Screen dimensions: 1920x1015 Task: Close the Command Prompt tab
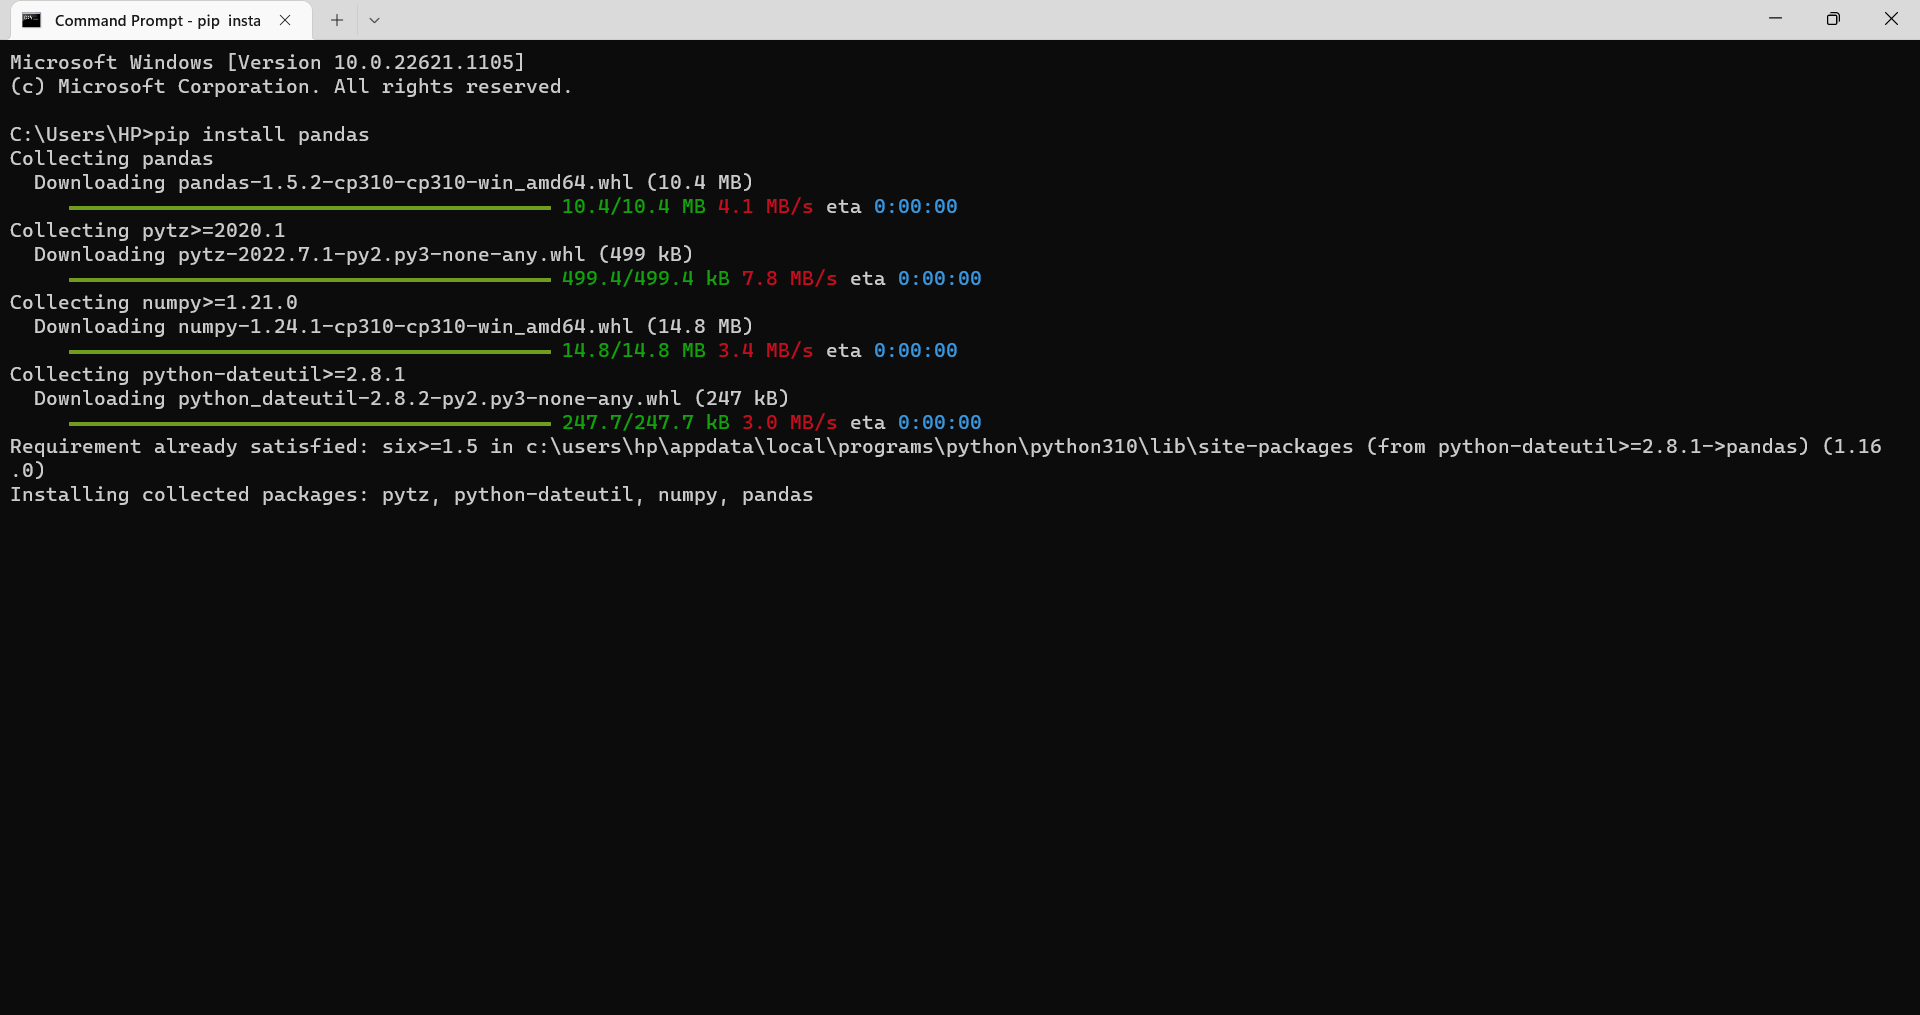(285, 19)
